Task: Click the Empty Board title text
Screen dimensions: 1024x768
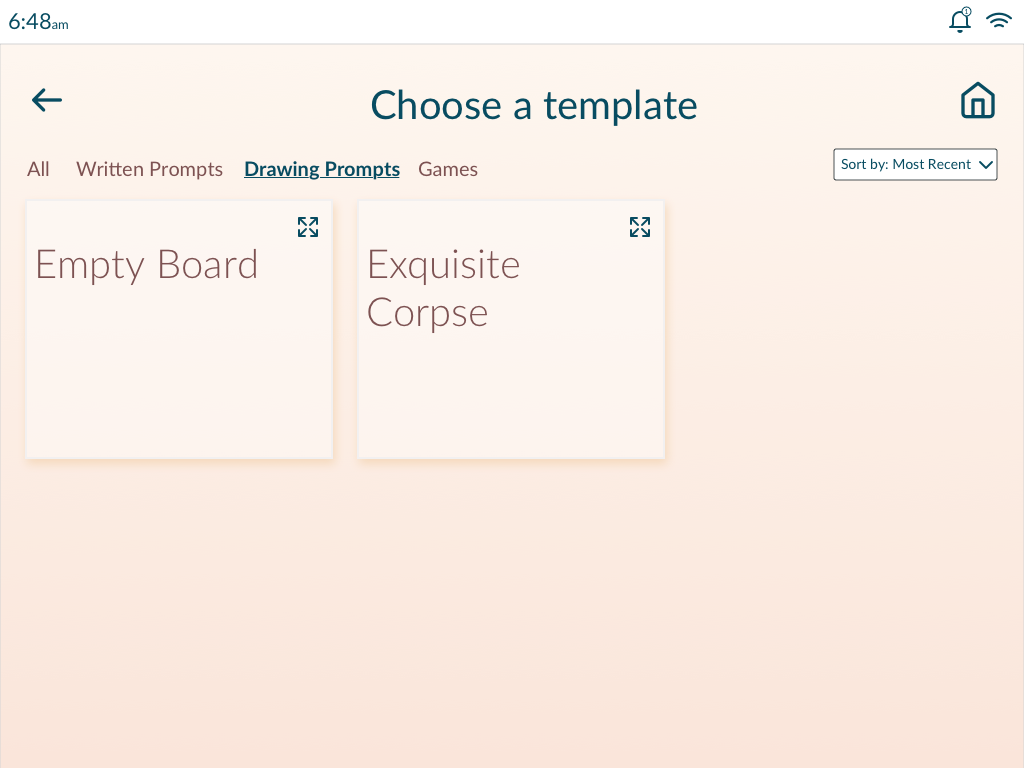Action: click(x=147, y=265)
